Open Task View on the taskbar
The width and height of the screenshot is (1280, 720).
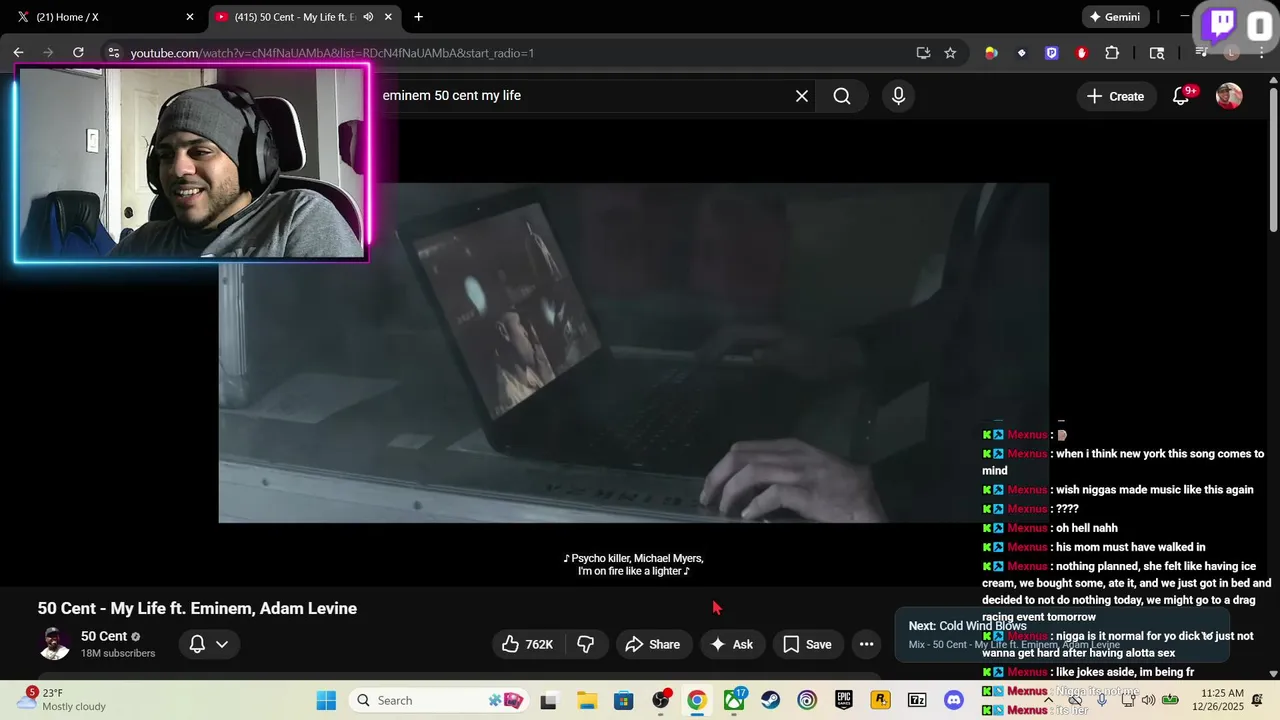(x=548, y=700)
